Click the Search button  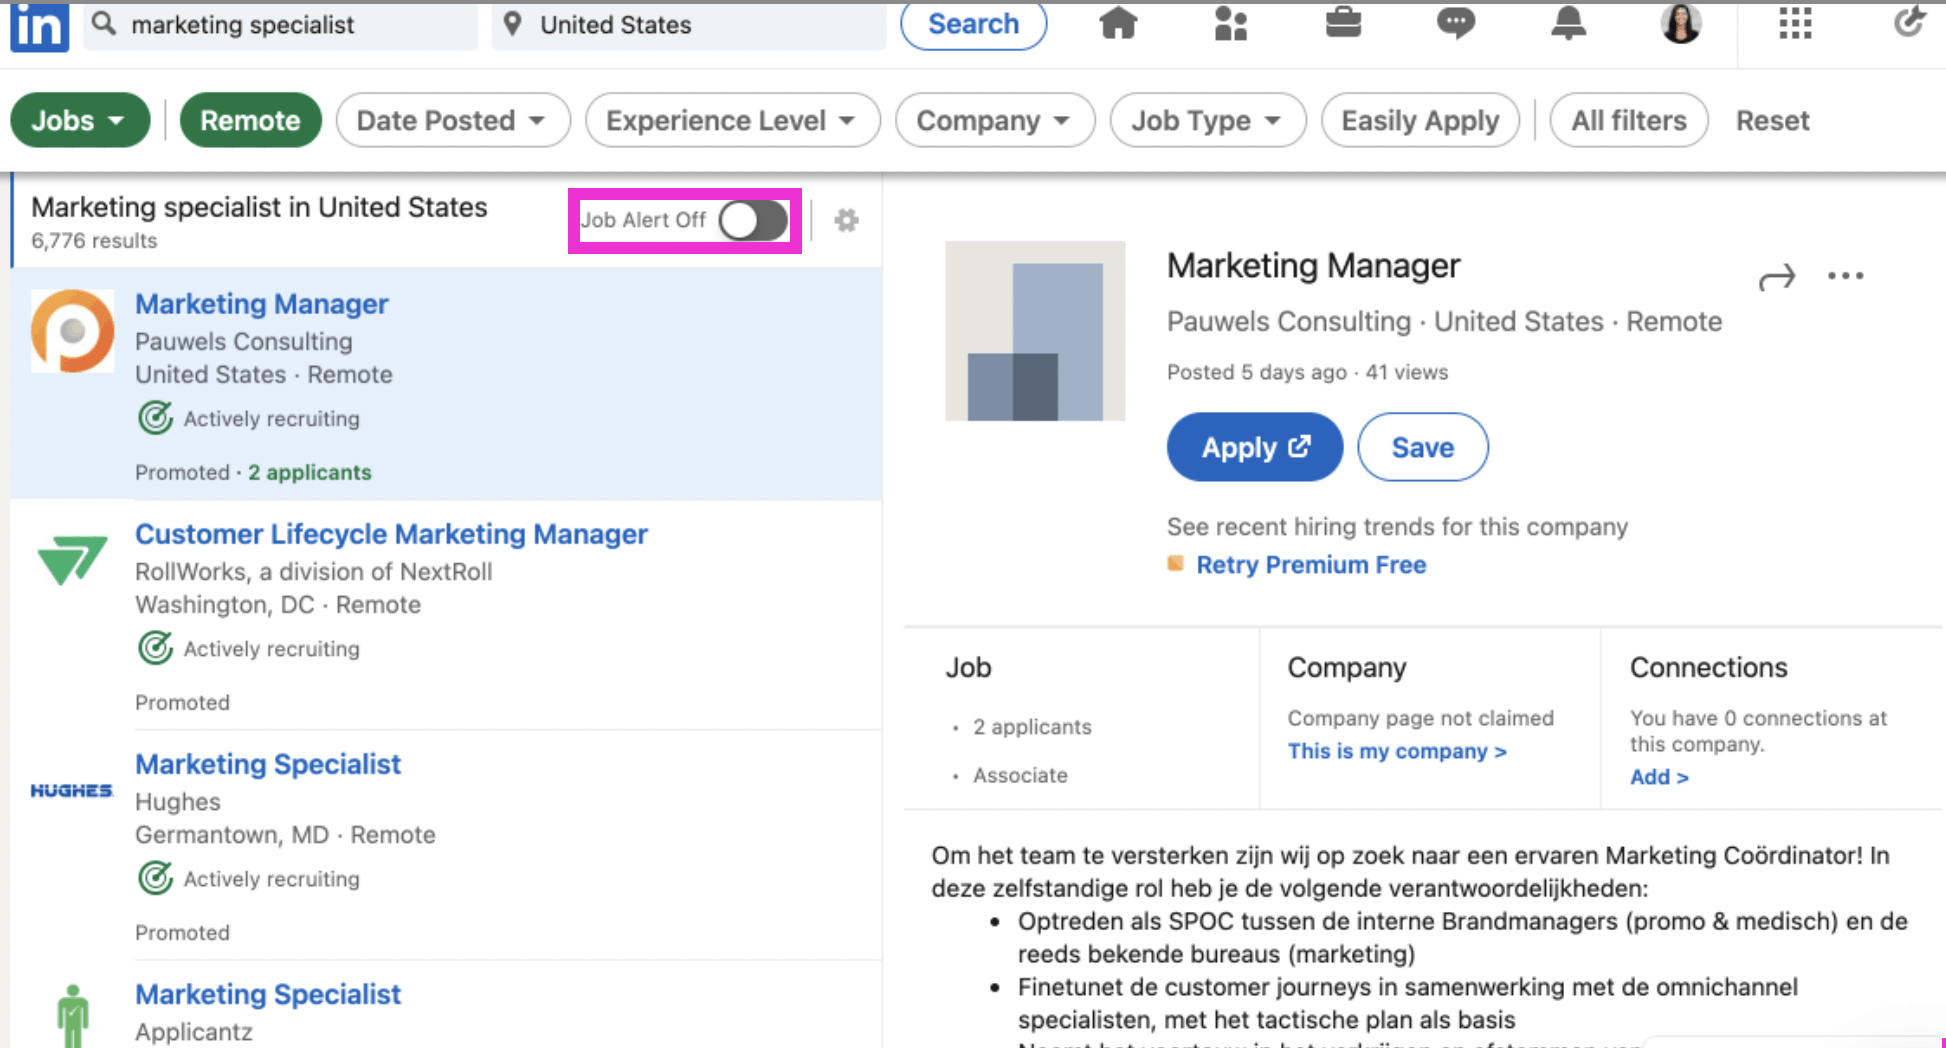(x=973, y=24)
